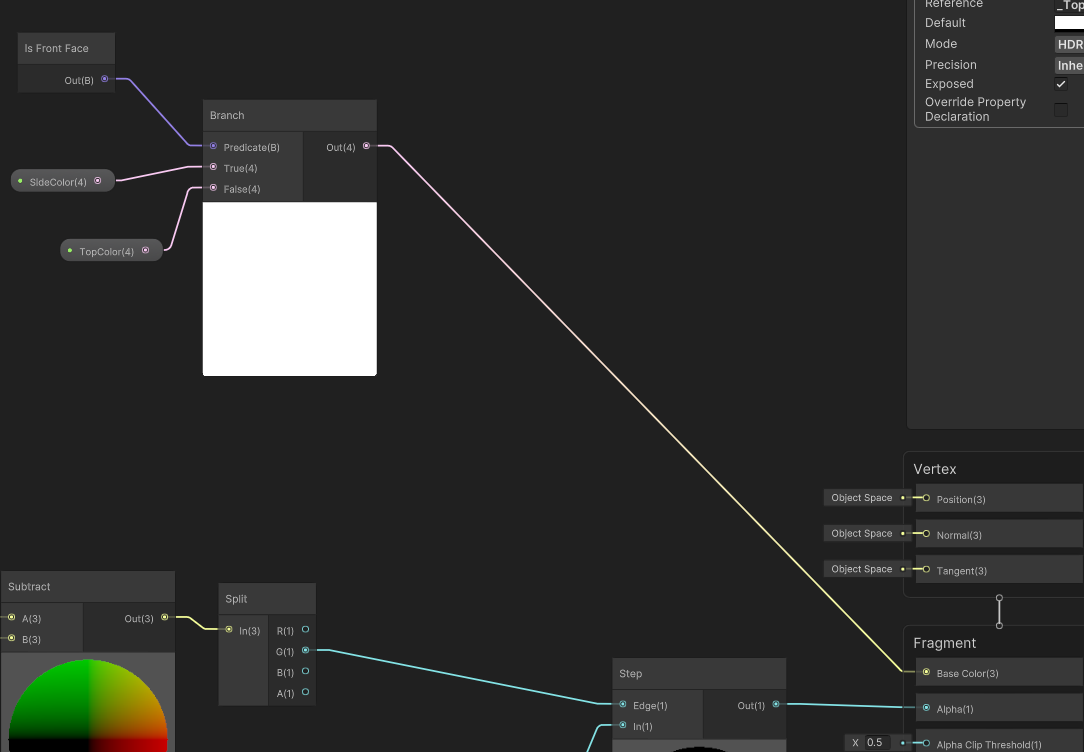Enable Override Property Declaration checkbox
This screenshot has width=1084, height=752.
(x=1060, y=110)
